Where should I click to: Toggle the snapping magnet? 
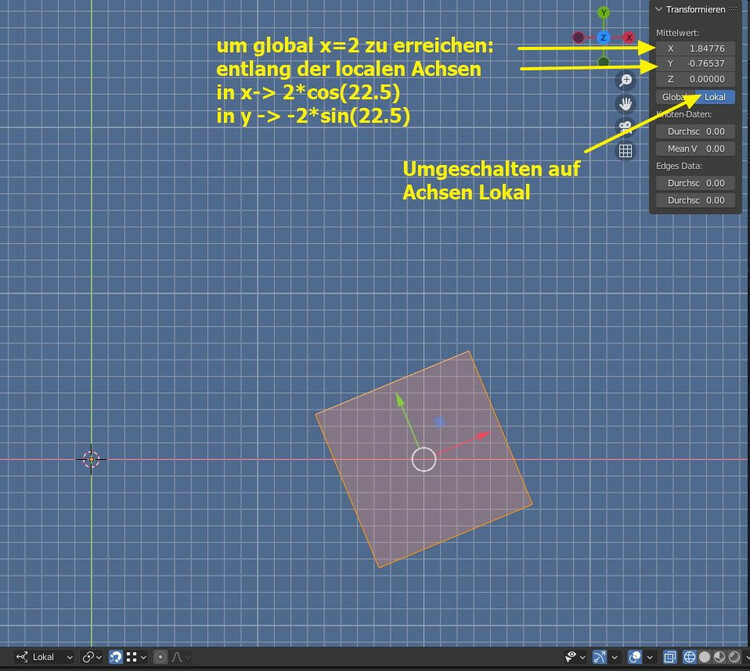point(115,657)
